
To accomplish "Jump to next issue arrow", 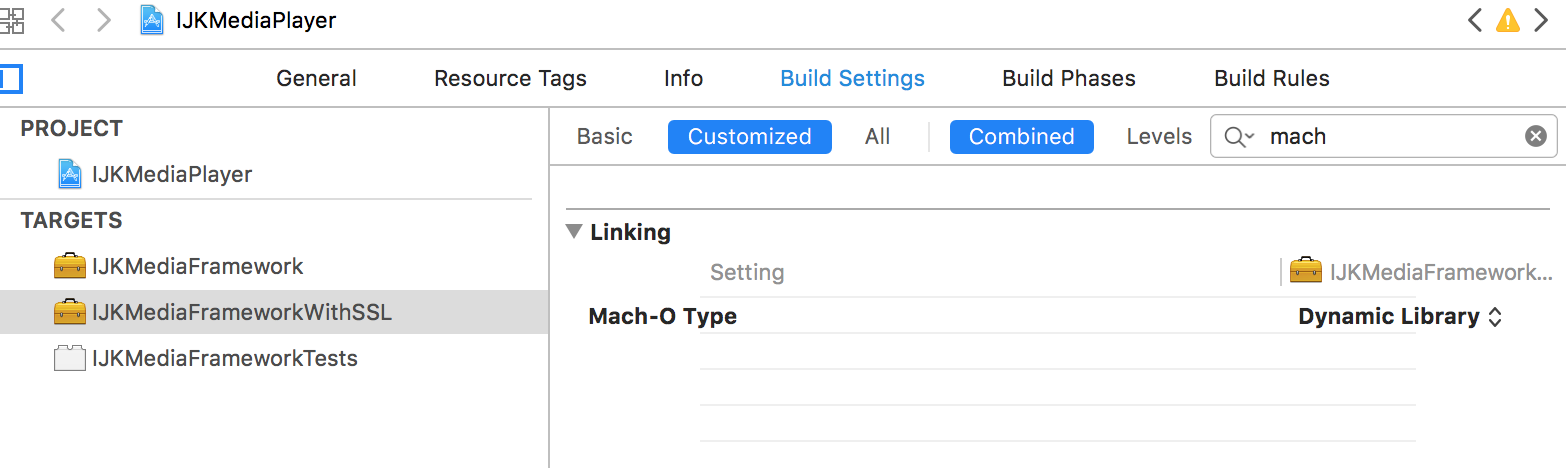I will tap(1541, 21).
